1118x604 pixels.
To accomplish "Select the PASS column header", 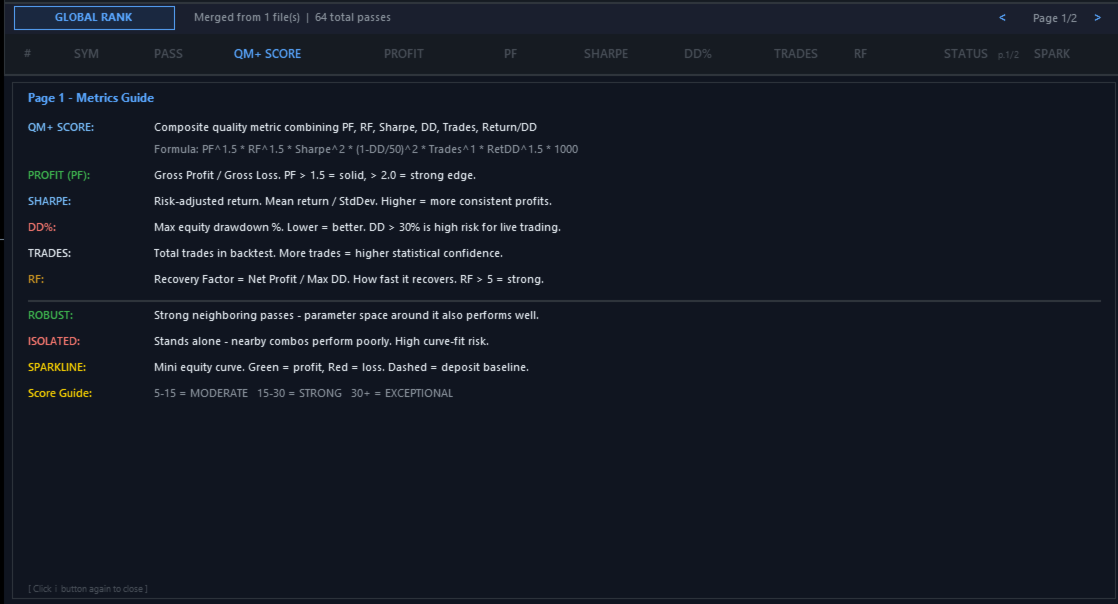I will pos(168,54).
